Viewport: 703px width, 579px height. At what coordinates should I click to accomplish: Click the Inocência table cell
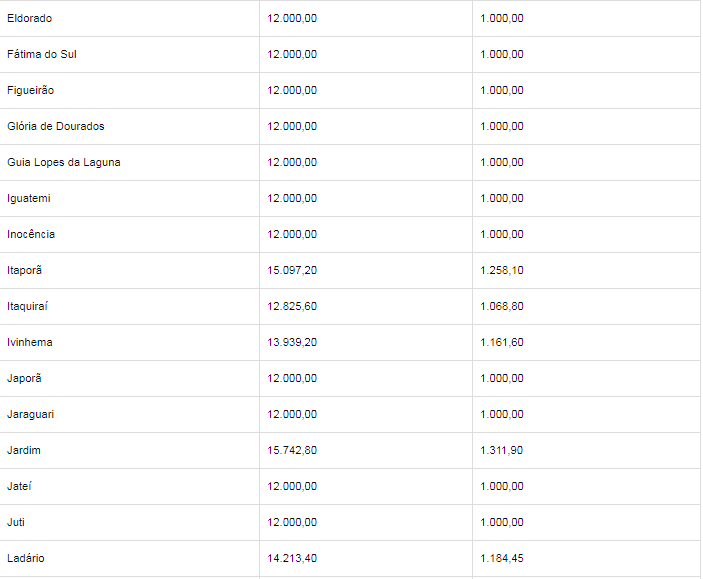31,234
